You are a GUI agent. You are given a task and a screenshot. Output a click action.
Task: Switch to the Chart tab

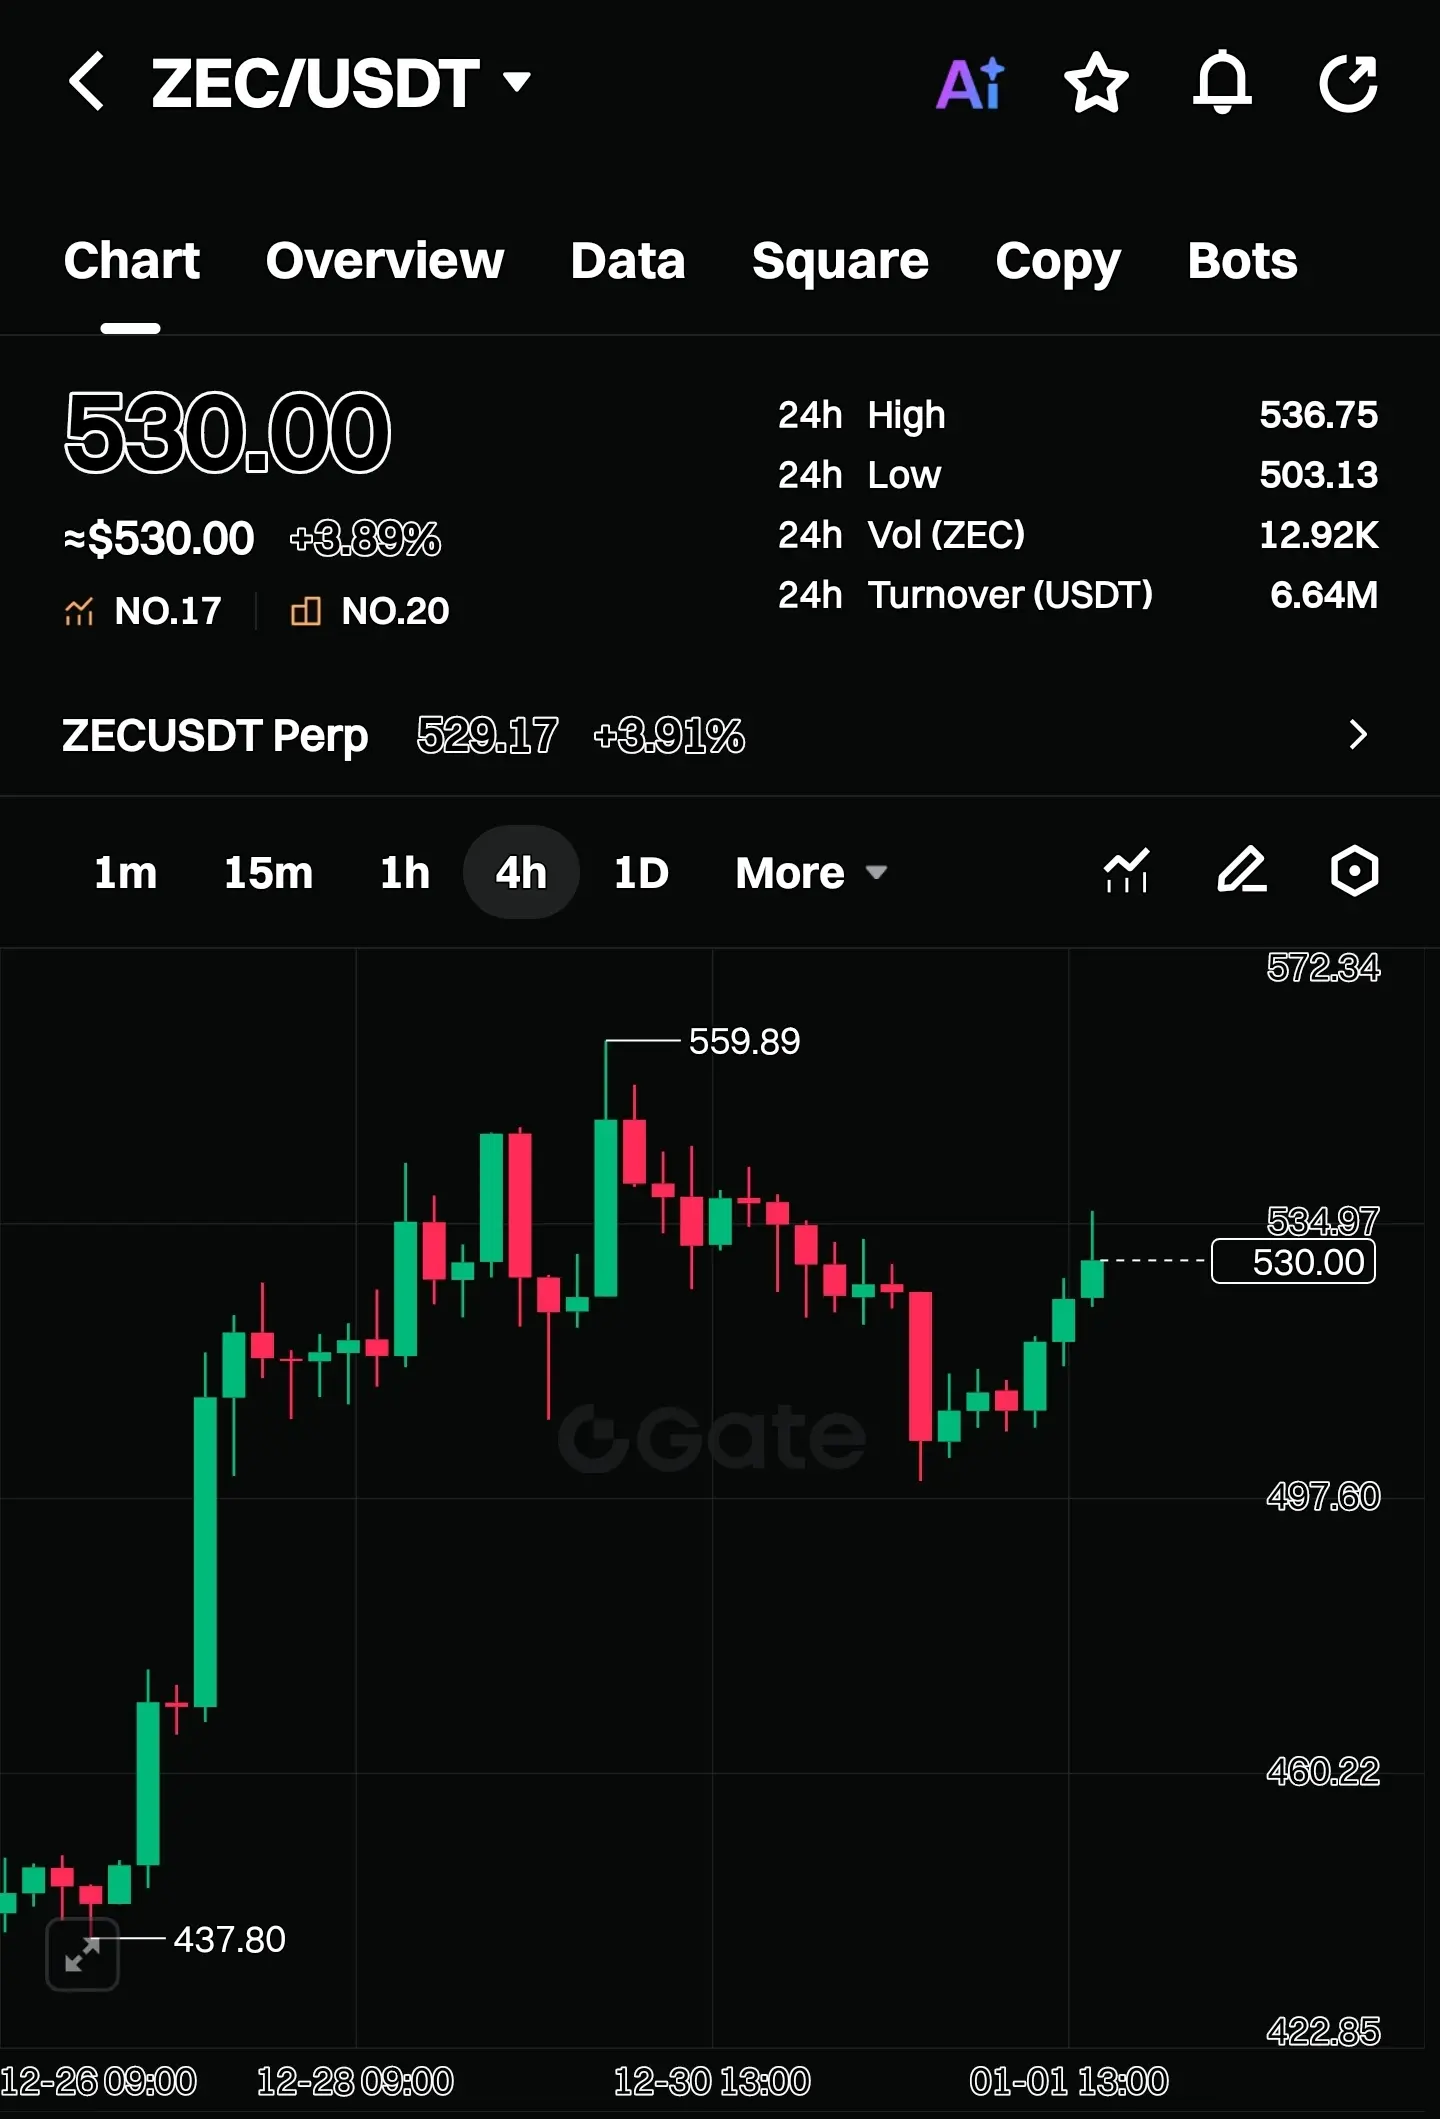[131, 261]
